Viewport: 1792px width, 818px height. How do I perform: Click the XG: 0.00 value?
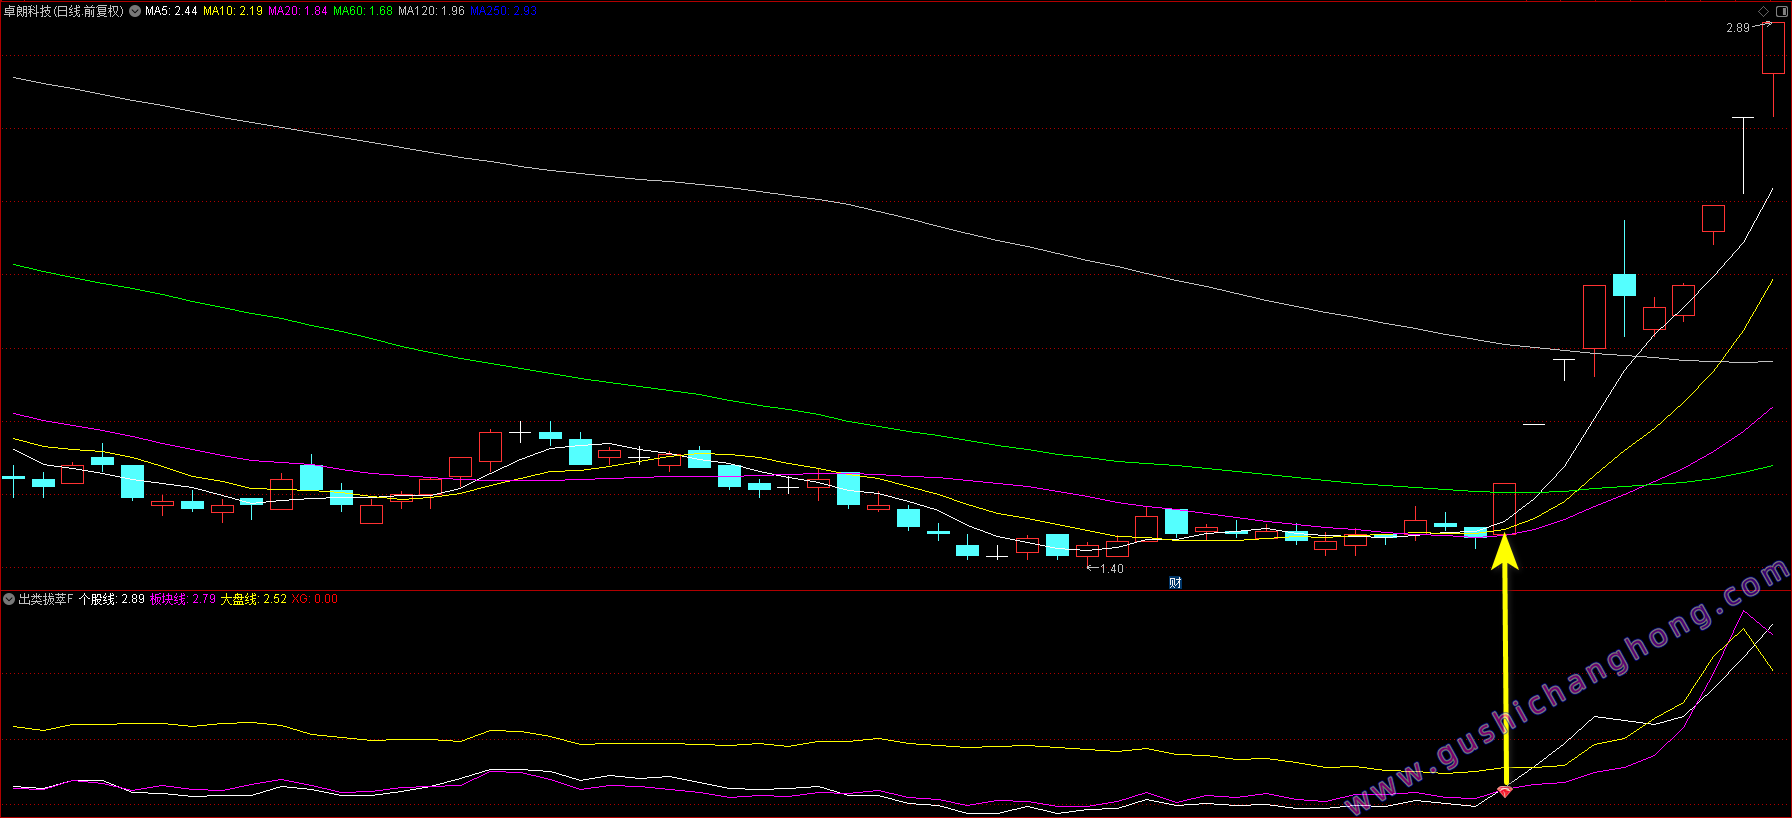(x=315, y=599)
